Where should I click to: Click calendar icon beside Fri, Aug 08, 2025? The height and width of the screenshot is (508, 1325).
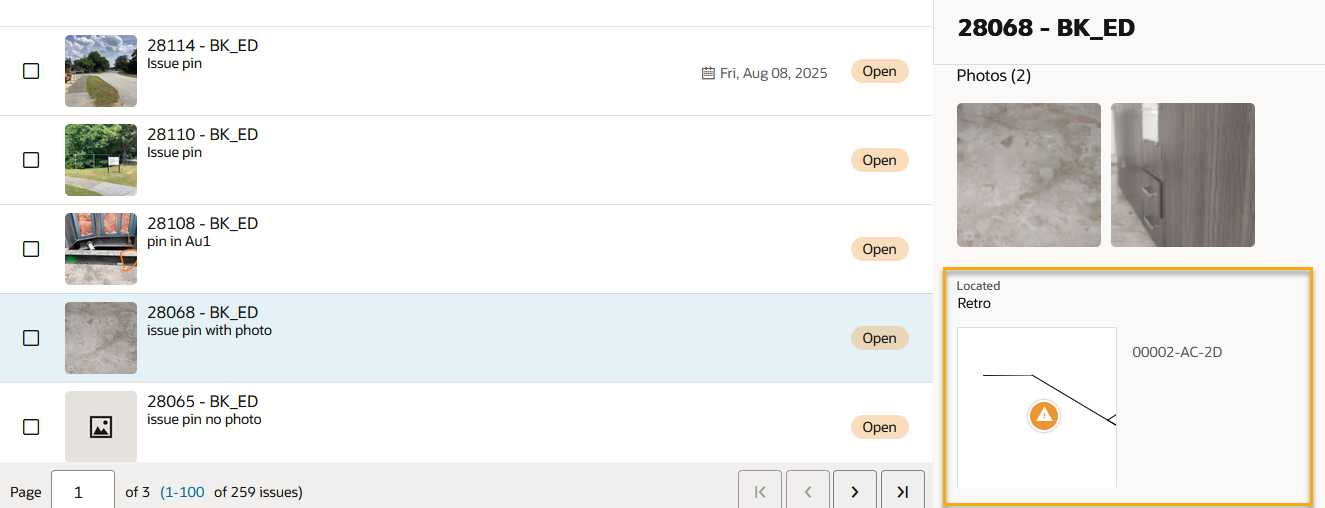point(708,73)
